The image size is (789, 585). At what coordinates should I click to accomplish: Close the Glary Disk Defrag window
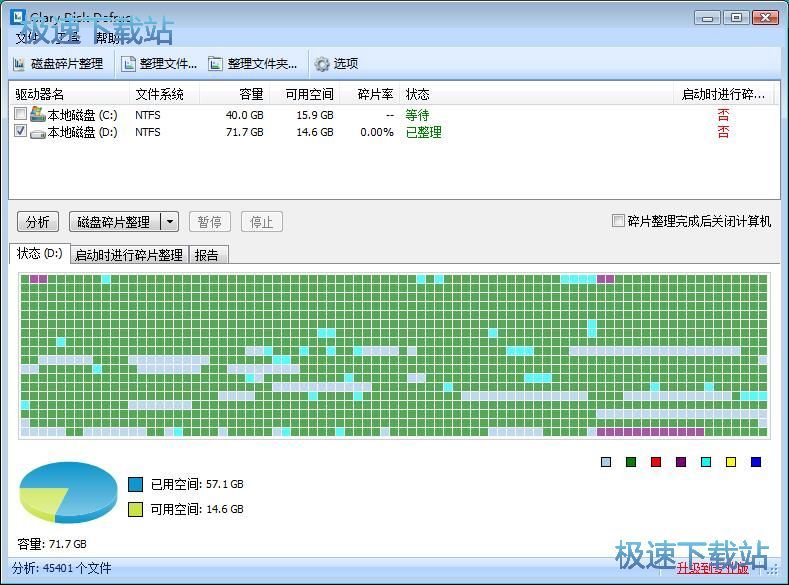pyautogui.click(x=765, y=18)
